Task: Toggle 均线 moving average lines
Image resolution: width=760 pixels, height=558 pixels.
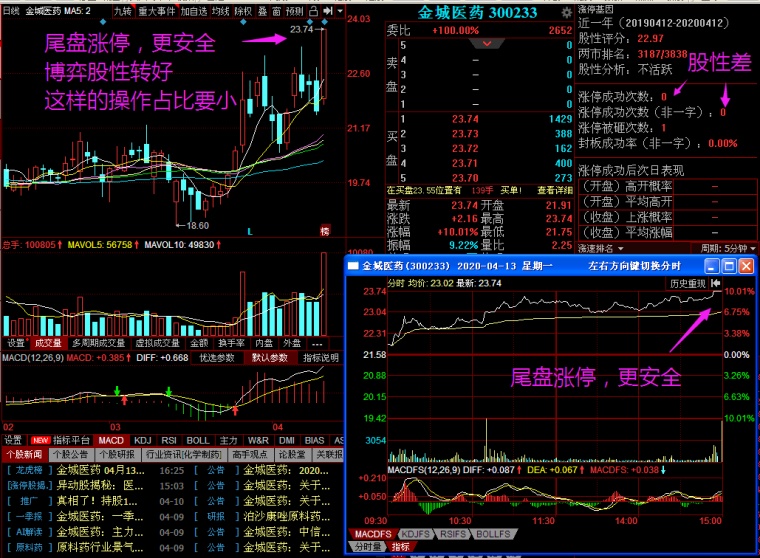Action: [x=222, y=11]
